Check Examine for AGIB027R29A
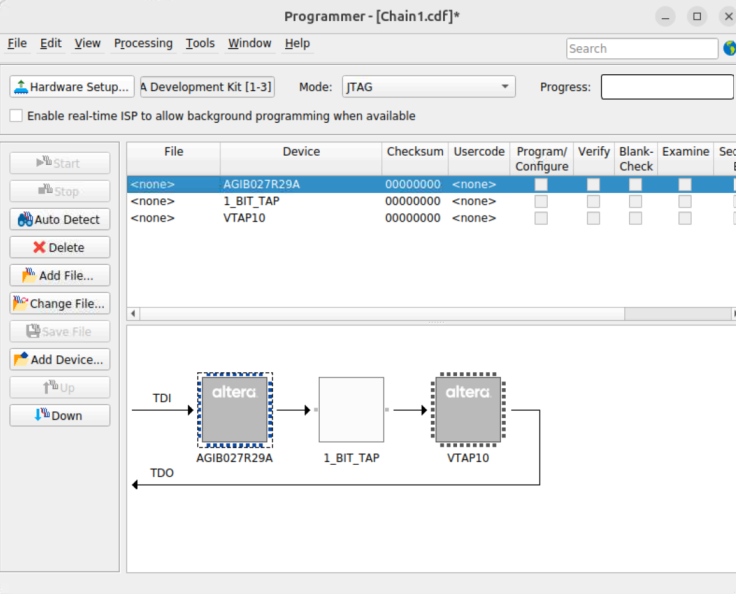Viewport: 736px width, 594px height. pyautogui.click(x=685, y=185)
